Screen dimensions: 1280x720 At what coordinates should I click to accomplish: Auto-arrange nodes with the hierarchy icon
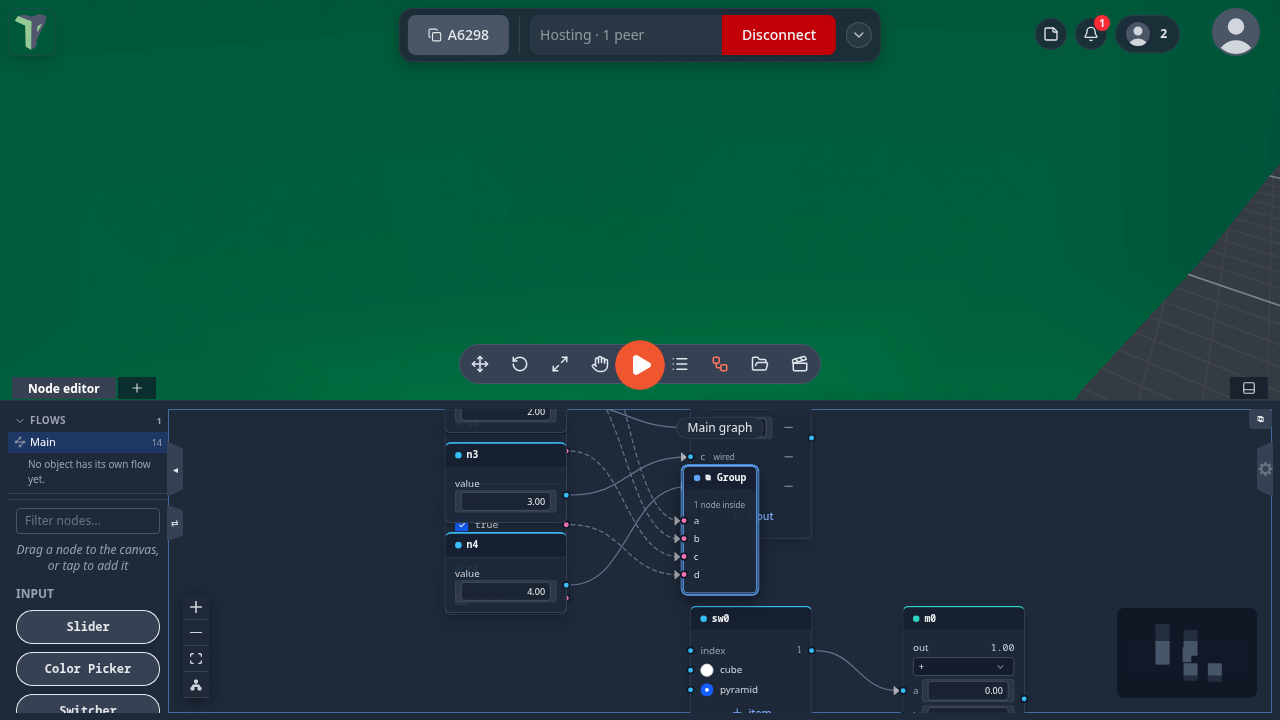tap(196, 685)
